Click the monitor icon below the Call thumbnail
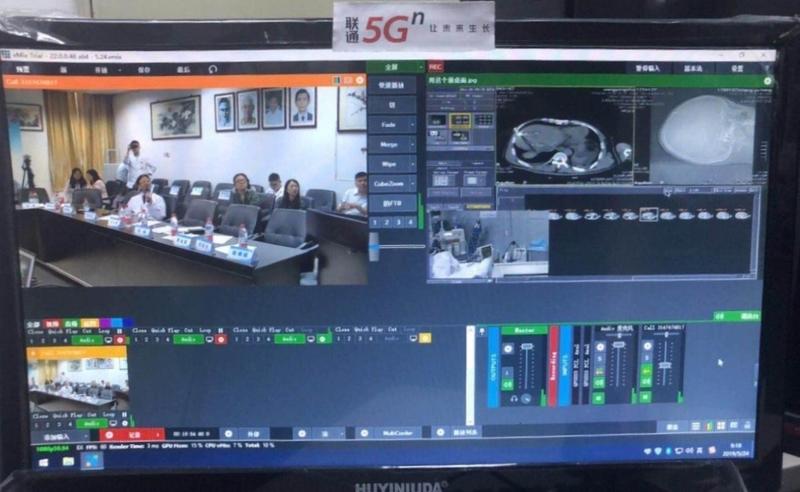 (113, 424)
